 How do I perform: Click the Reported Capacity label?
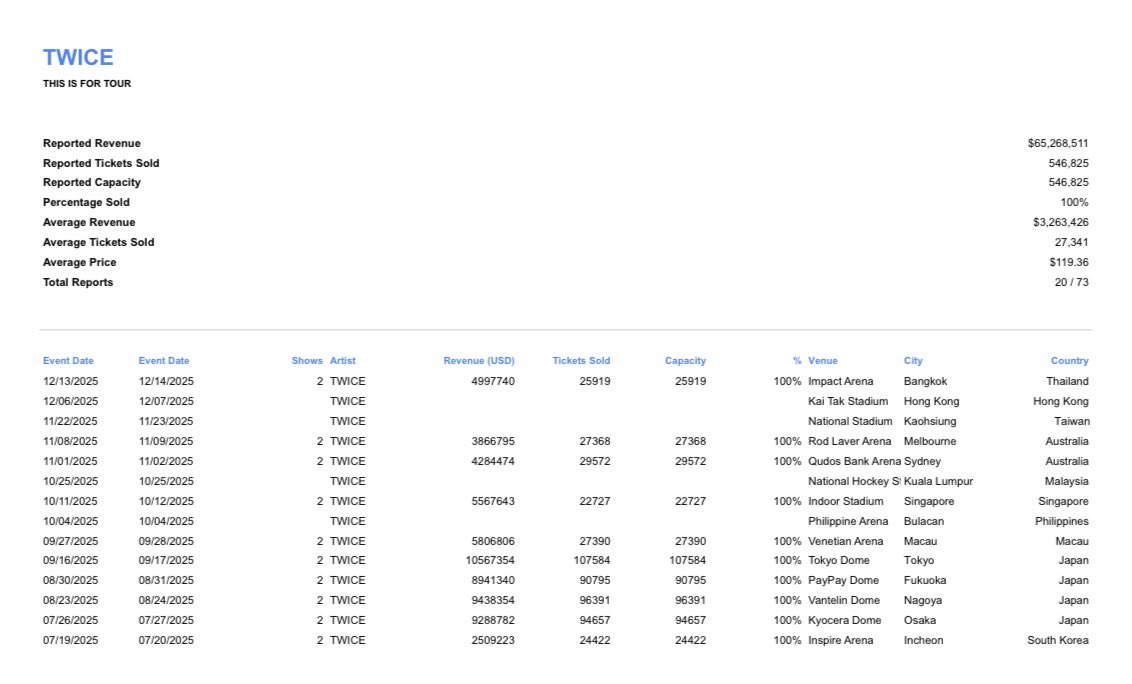[92, 183]
